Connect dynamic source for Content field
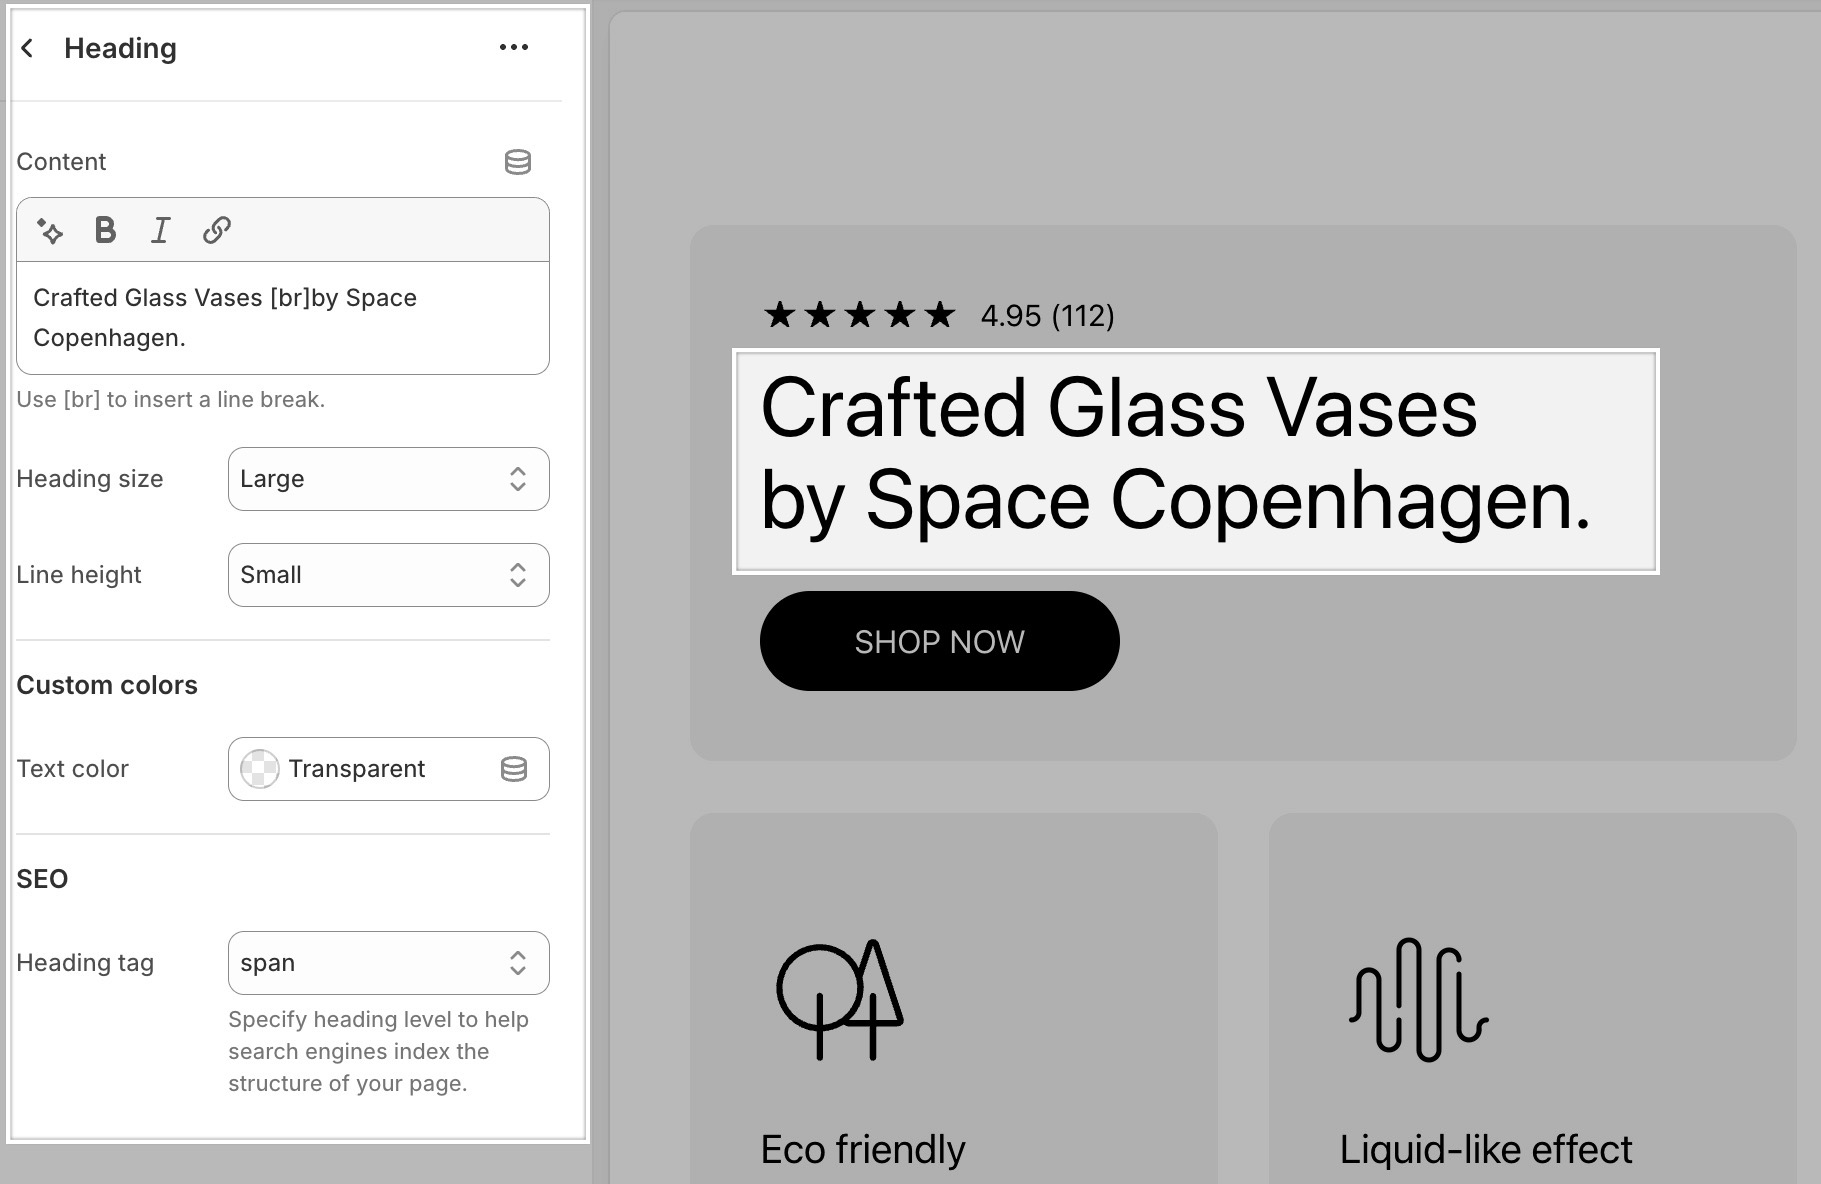 (x=517, y=162)
